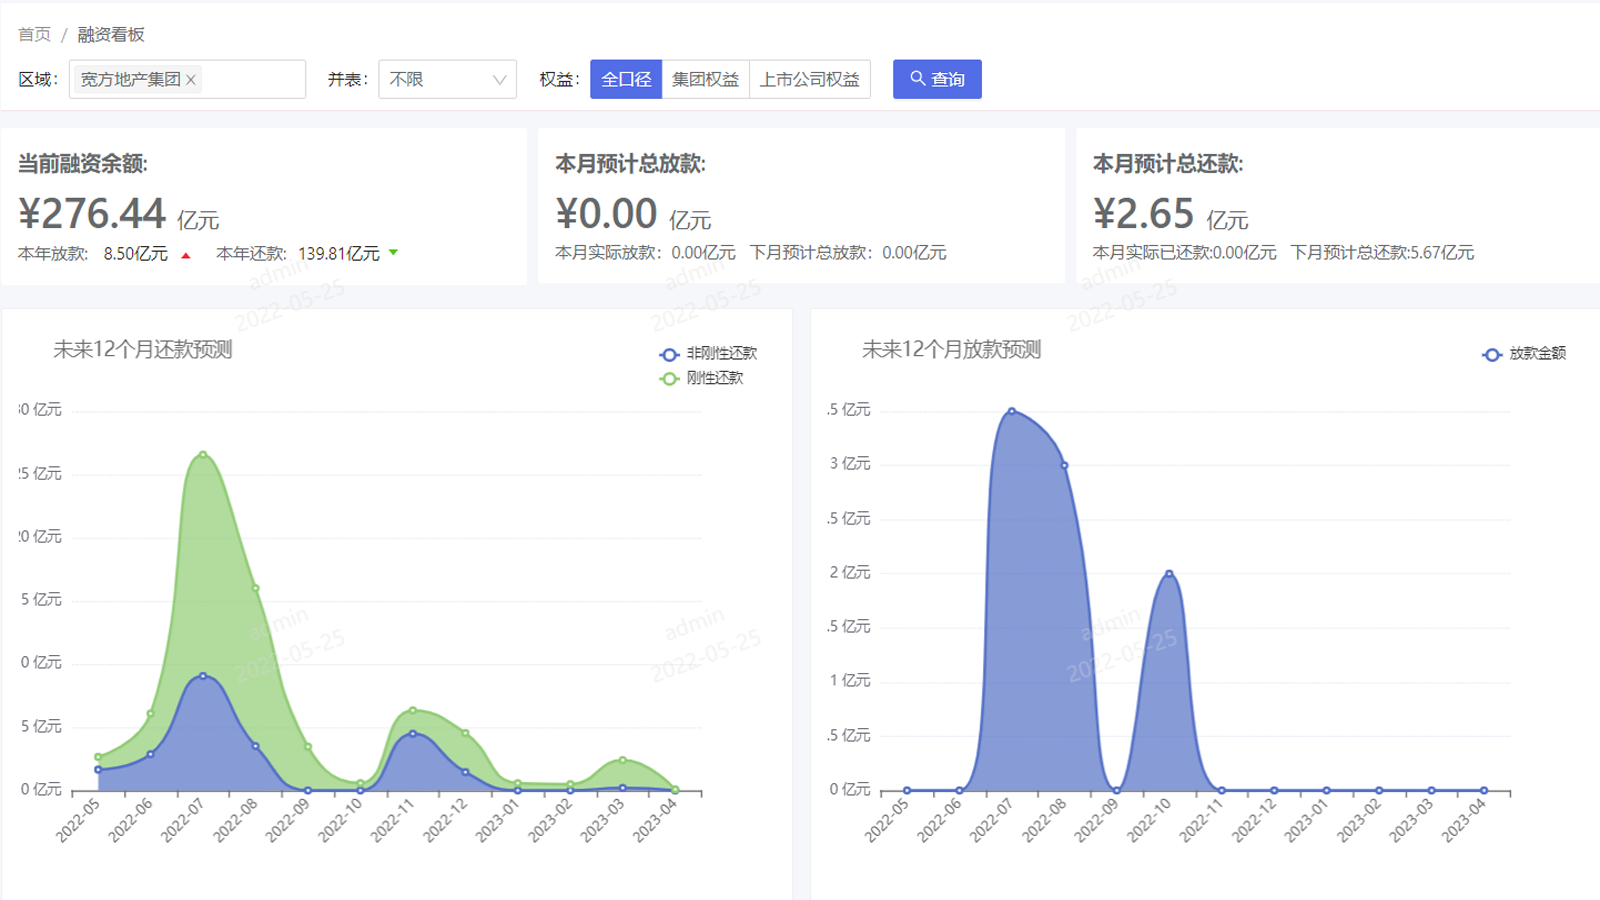The width and height of the screenshot is (1600, 900).
Task: Click 融资看板 breadcrumb item
Action: [x=111, y=34]
